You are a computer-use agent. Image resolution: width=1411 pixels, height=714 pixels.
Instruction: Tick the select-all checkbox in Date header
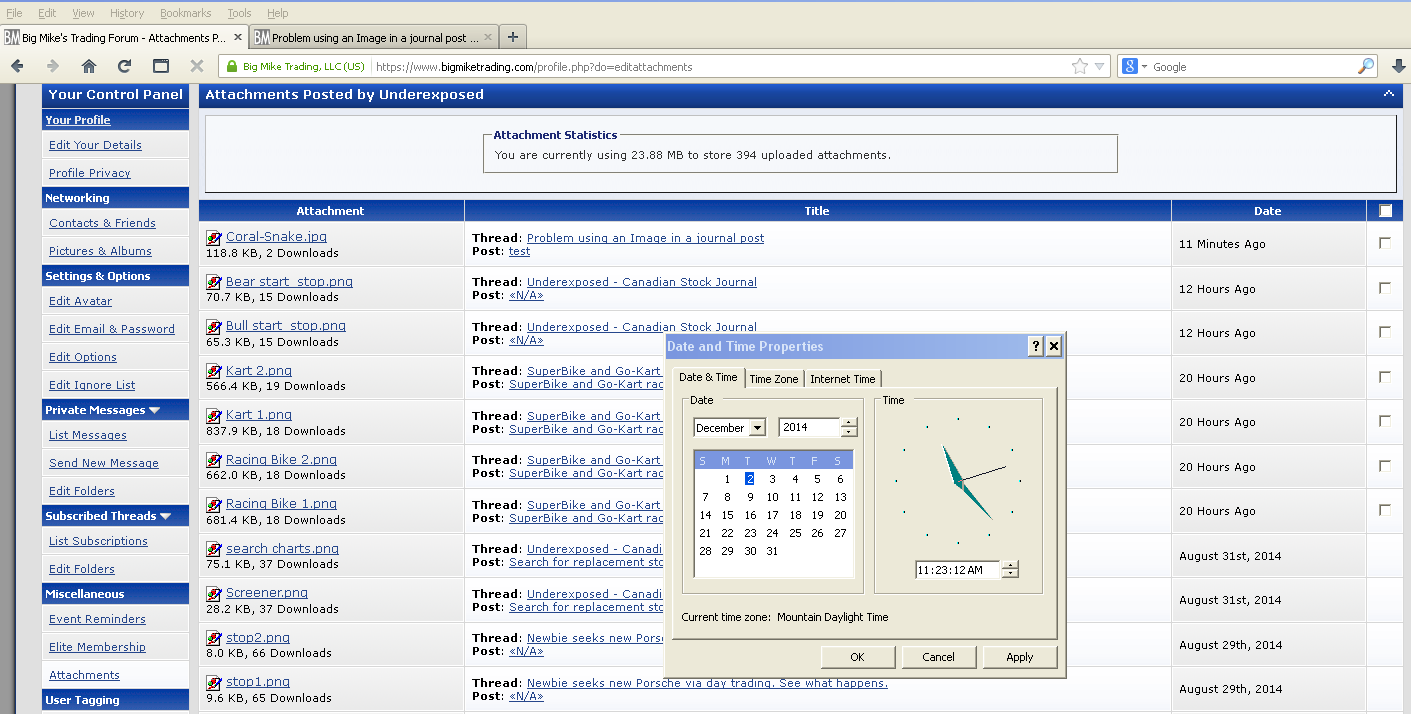(1385, 210)
